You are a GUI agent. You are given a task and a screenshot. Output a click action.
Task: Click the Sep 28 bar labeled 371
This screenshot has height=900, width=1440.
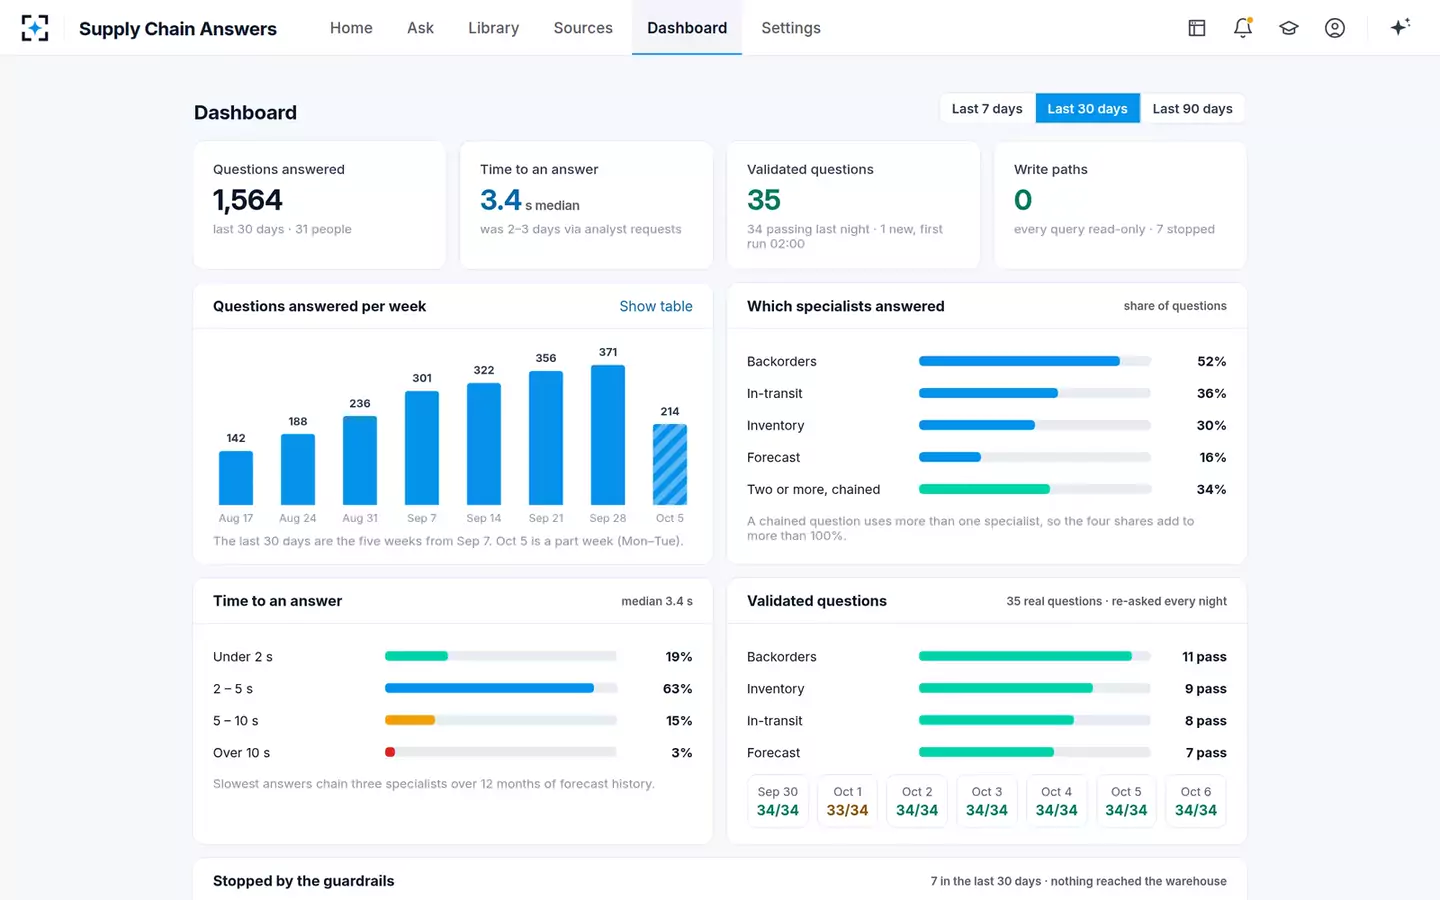(x=608, y=435)
